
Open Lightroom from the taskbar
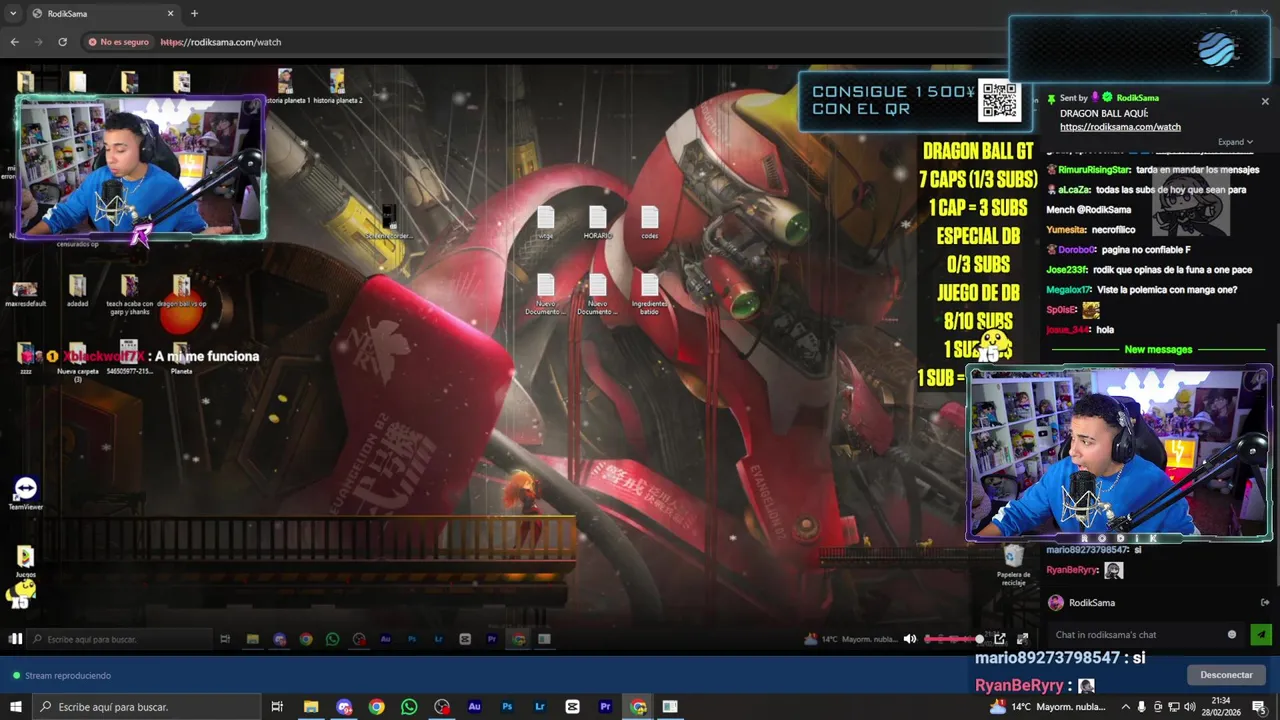coord(540,707)
